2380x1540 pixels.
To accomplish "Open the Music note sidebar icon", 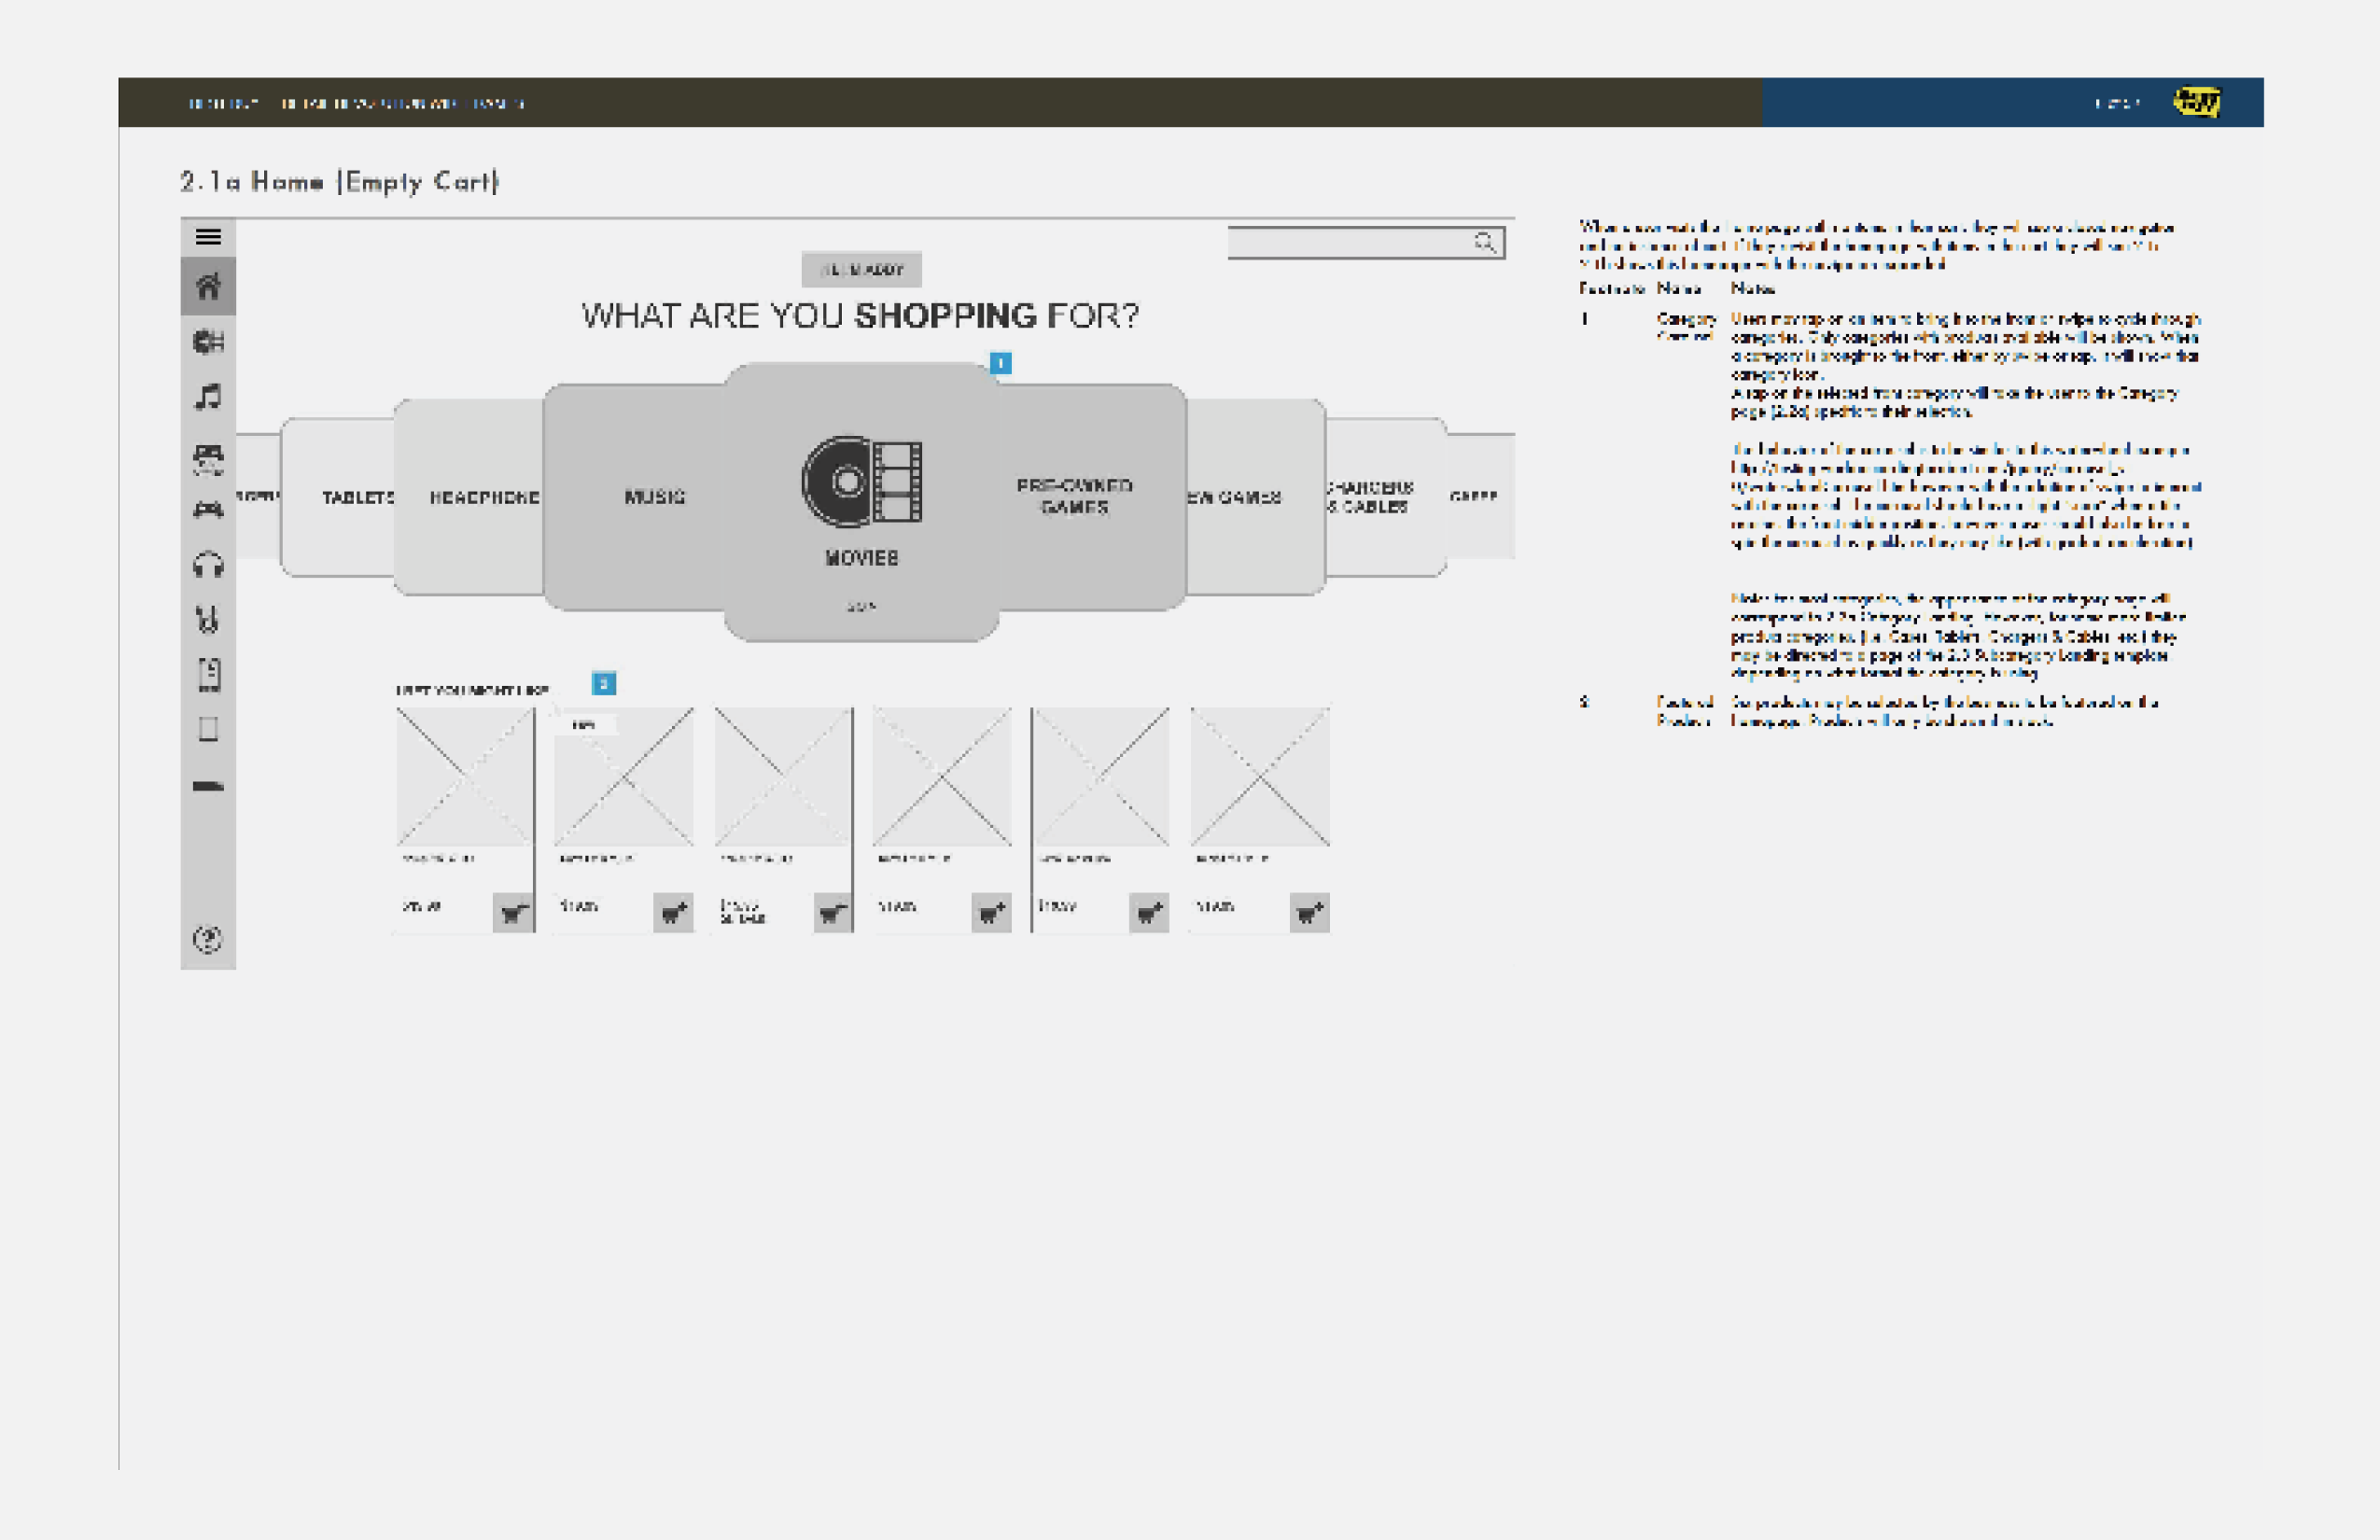I will tap(208, 397).
